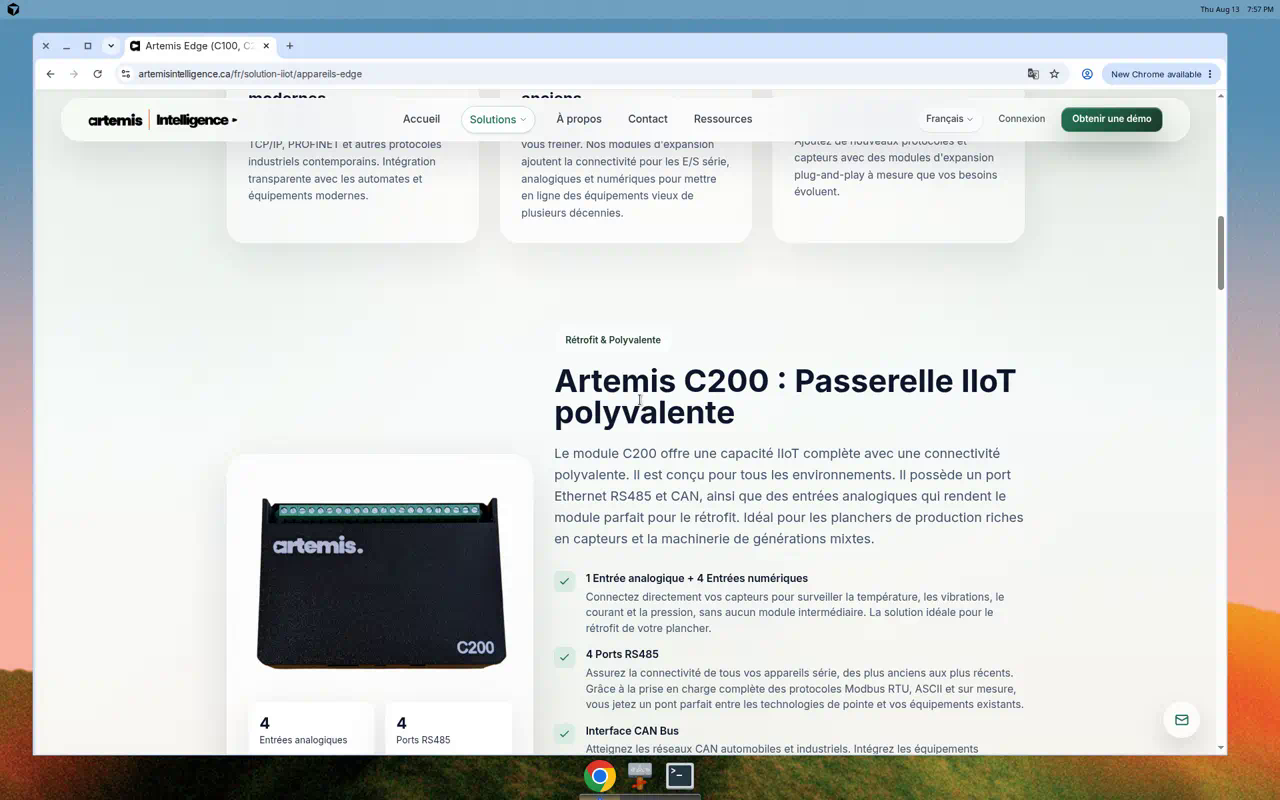Click the system menu icon at top-left
This screenshot has width=1280, height=800.
pyautogui.click(x=13, y=9)
